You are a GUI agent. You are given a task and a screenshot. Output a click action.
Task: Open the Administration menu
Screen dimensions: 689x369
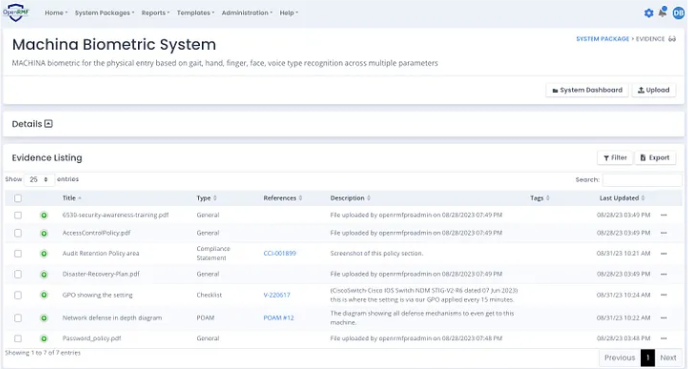coord(247,13)
